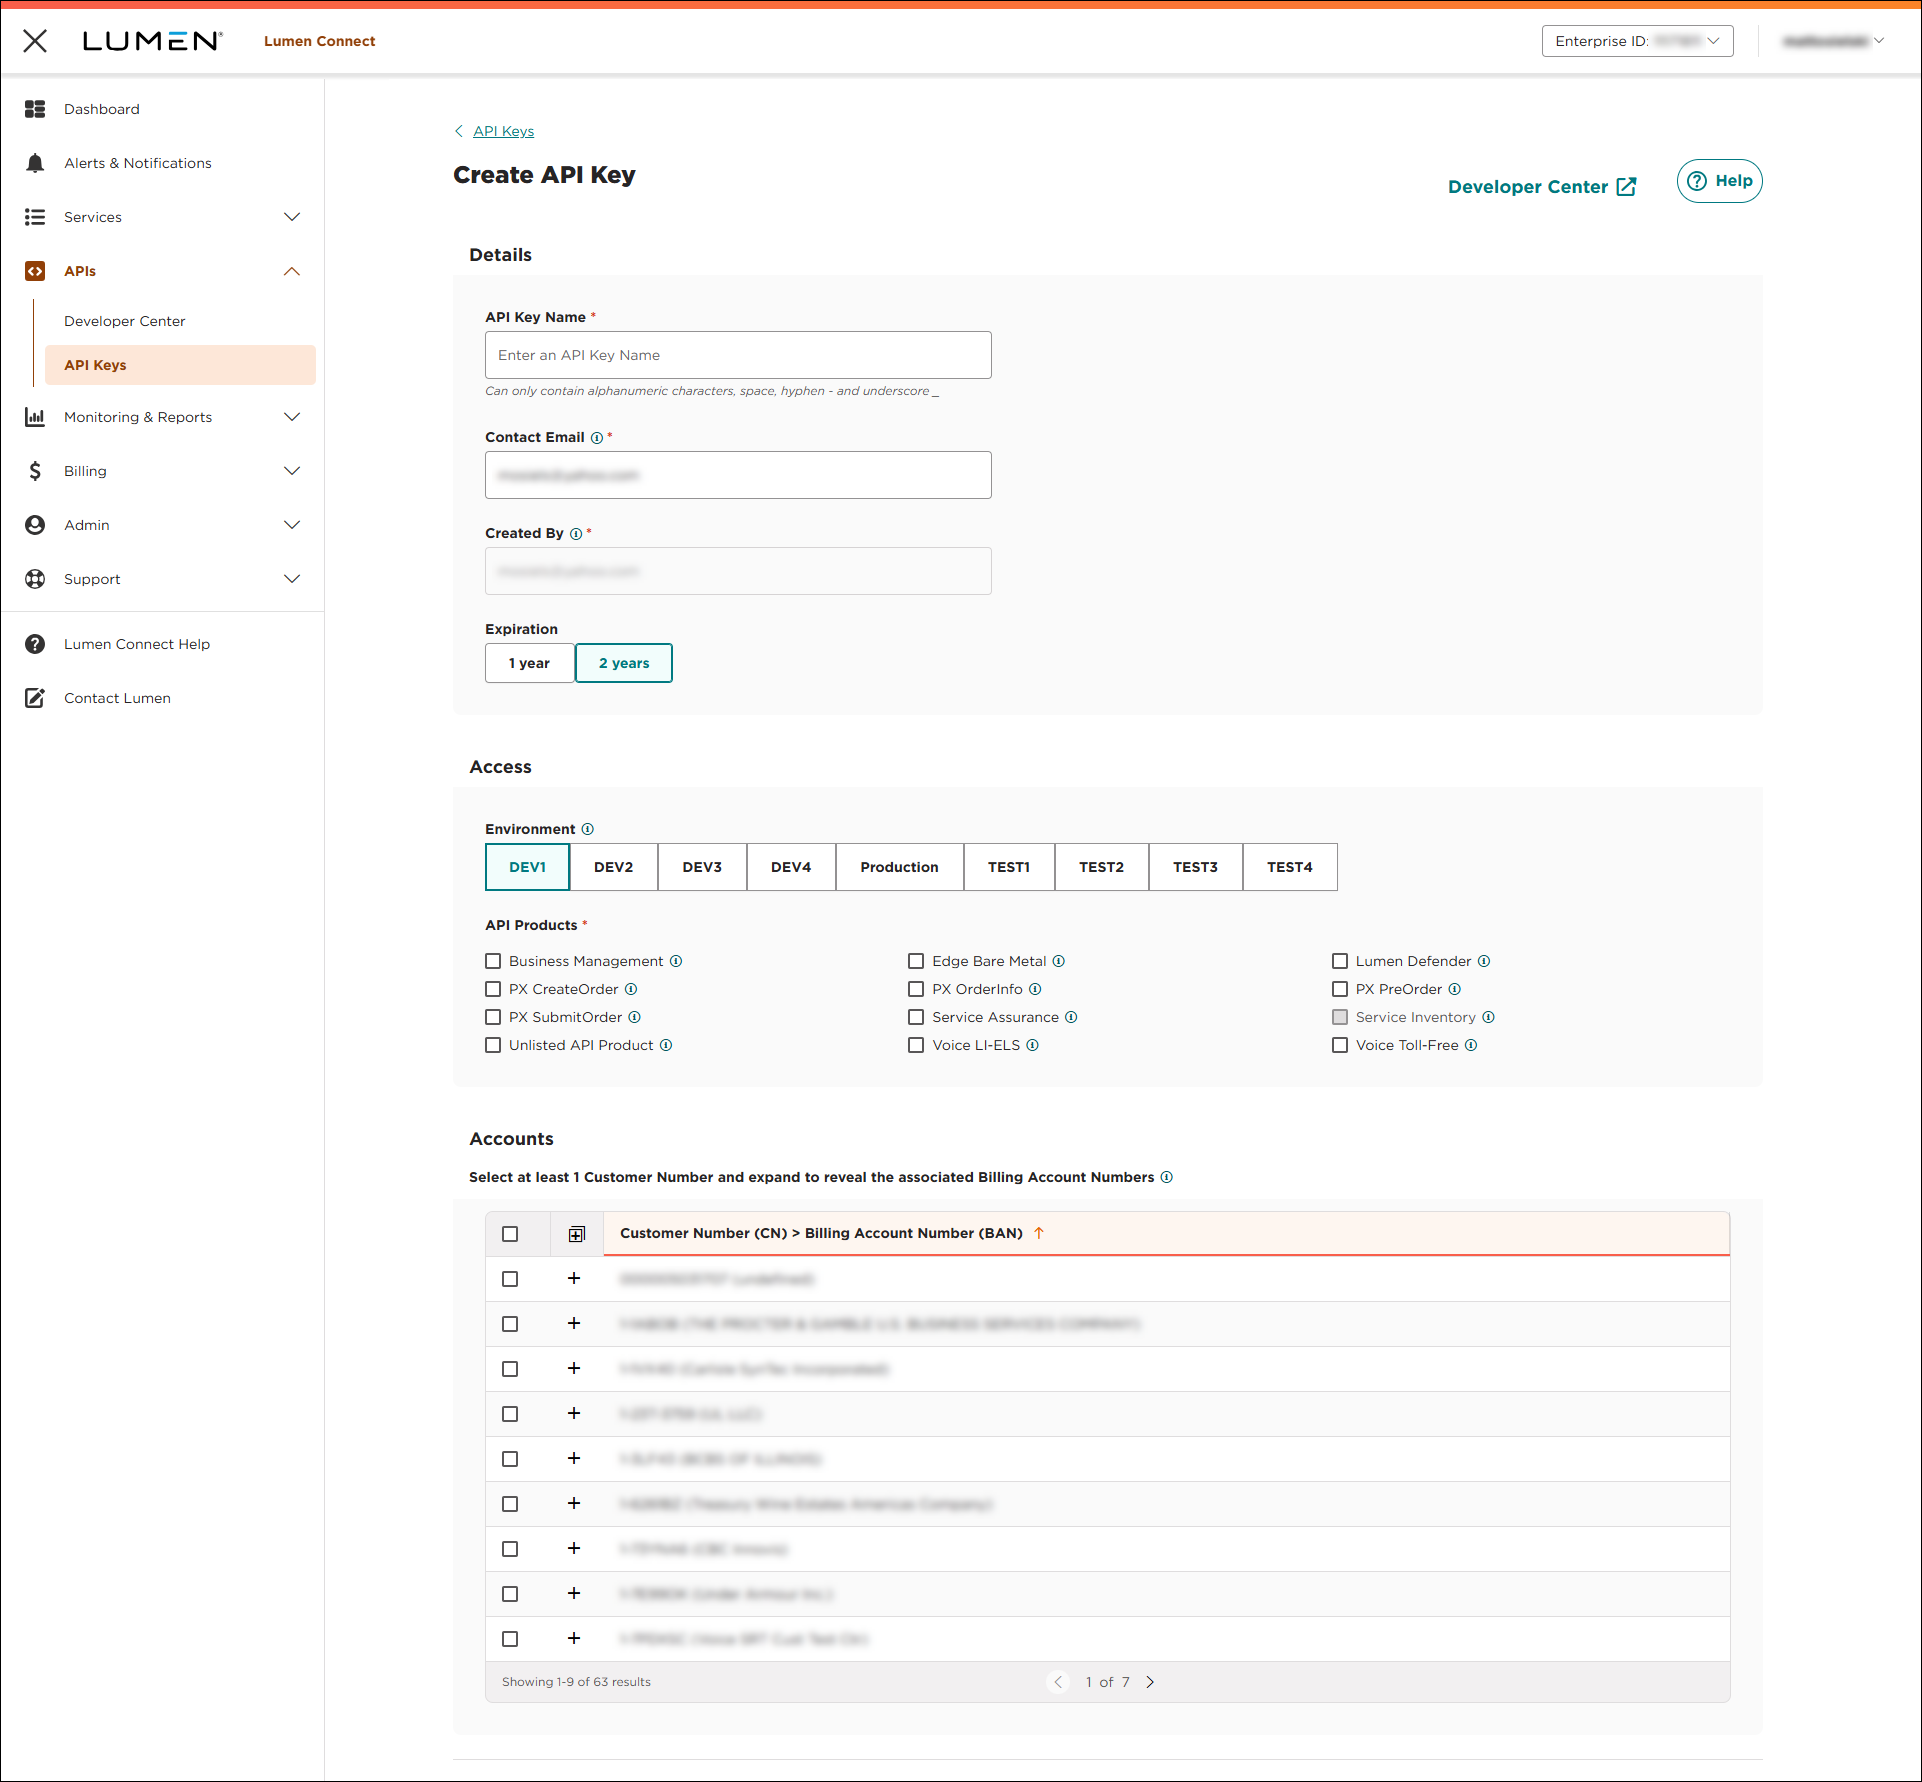Open the Dashboard via its sidebar icon
The width and height of the screenshot is (1922, 1782).
35,109
